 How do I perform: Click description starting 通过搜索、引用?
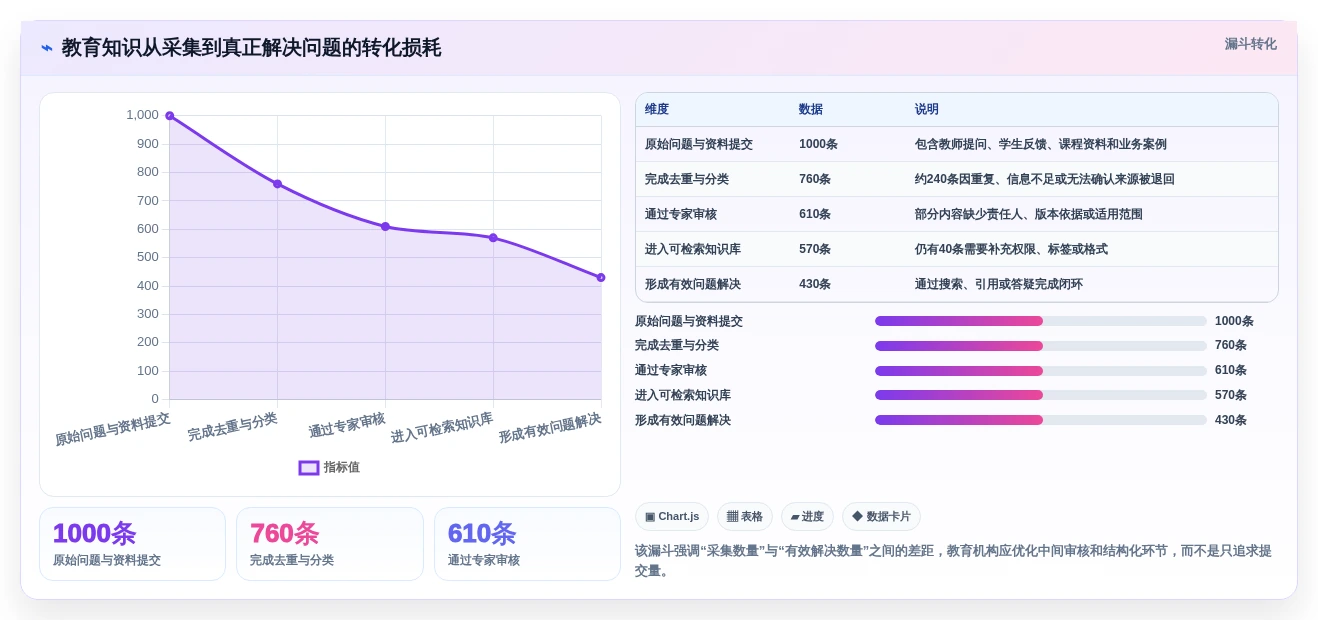coord(999,284)
